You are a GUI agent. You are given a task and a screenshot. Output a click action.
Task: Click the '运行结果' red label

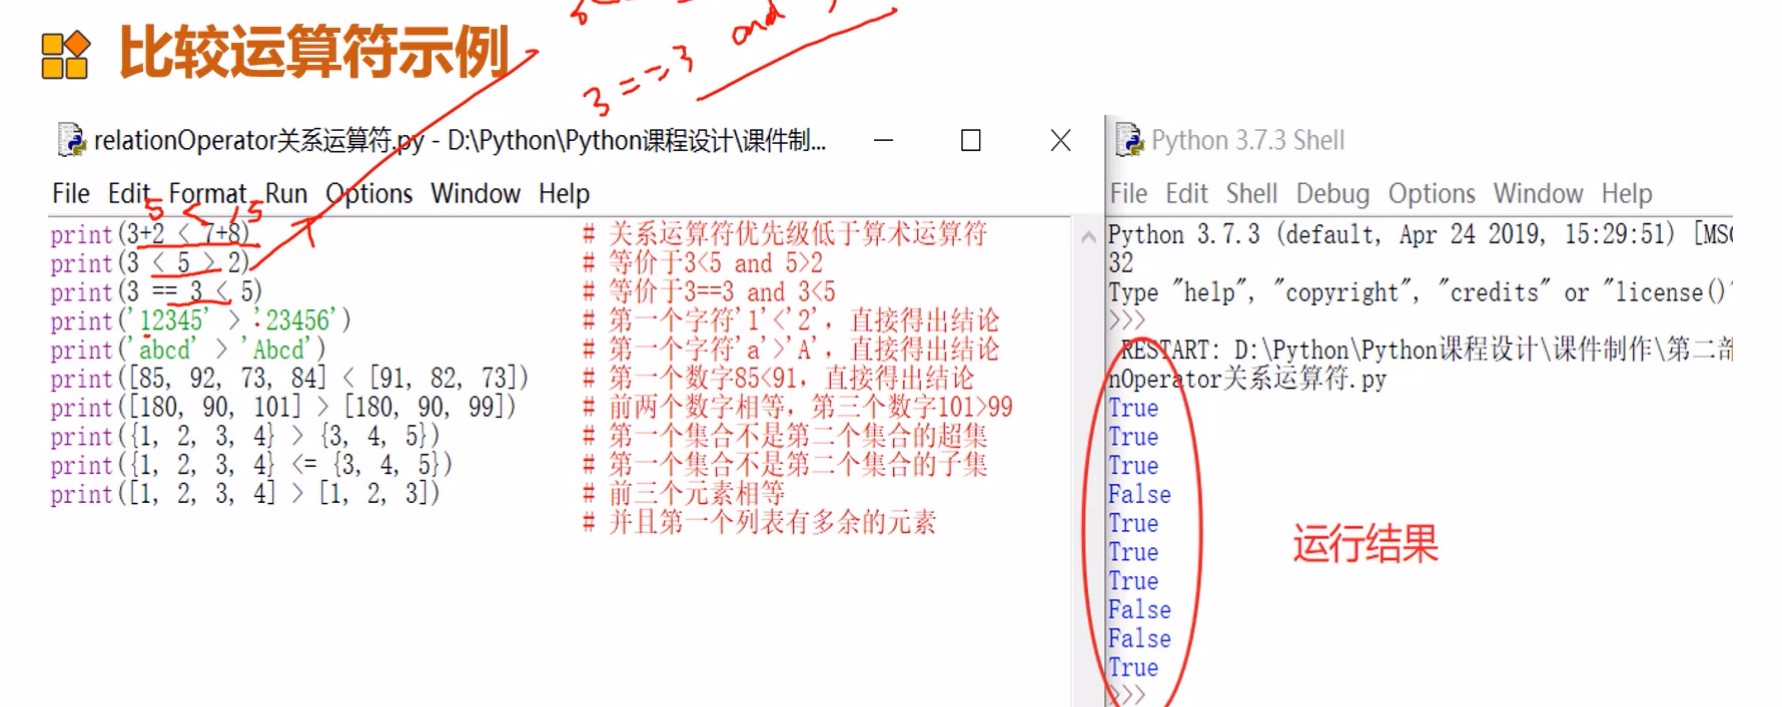click(1365, 544)
